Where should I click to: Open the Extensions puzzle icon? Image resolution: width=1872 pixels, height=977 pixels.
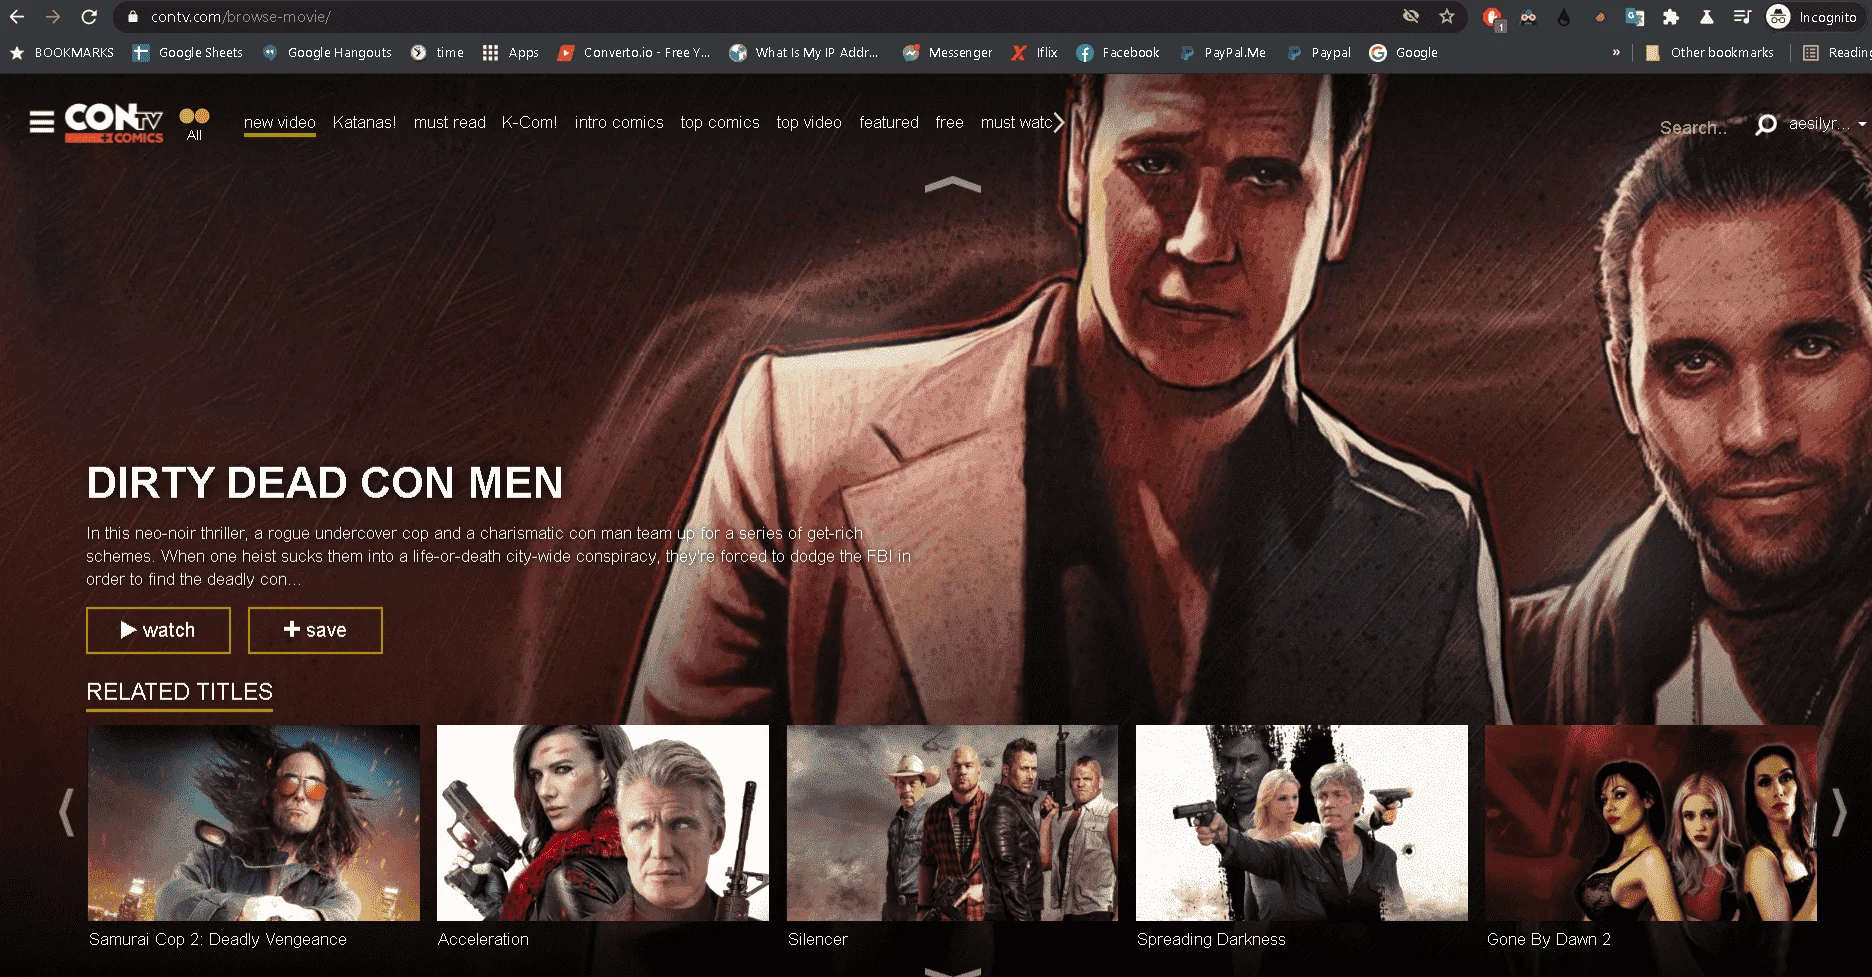(x=1671, y=17)
